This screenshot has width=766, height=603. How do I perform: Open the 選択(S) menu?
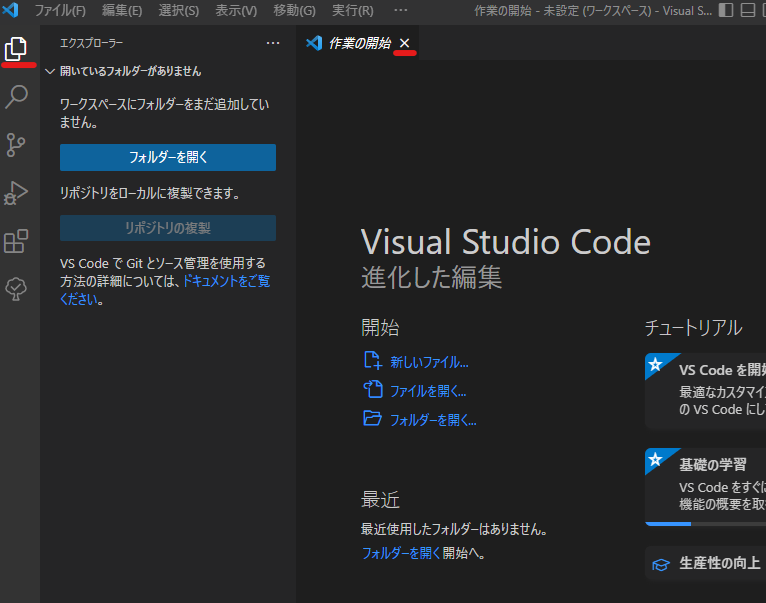click(x=179, y=11)
